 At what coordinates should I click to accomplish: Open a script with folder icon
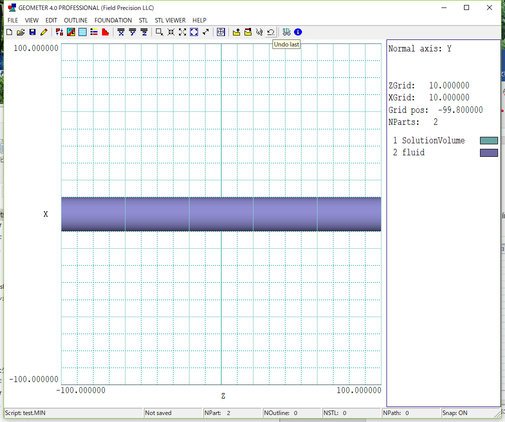click(21, 32)
